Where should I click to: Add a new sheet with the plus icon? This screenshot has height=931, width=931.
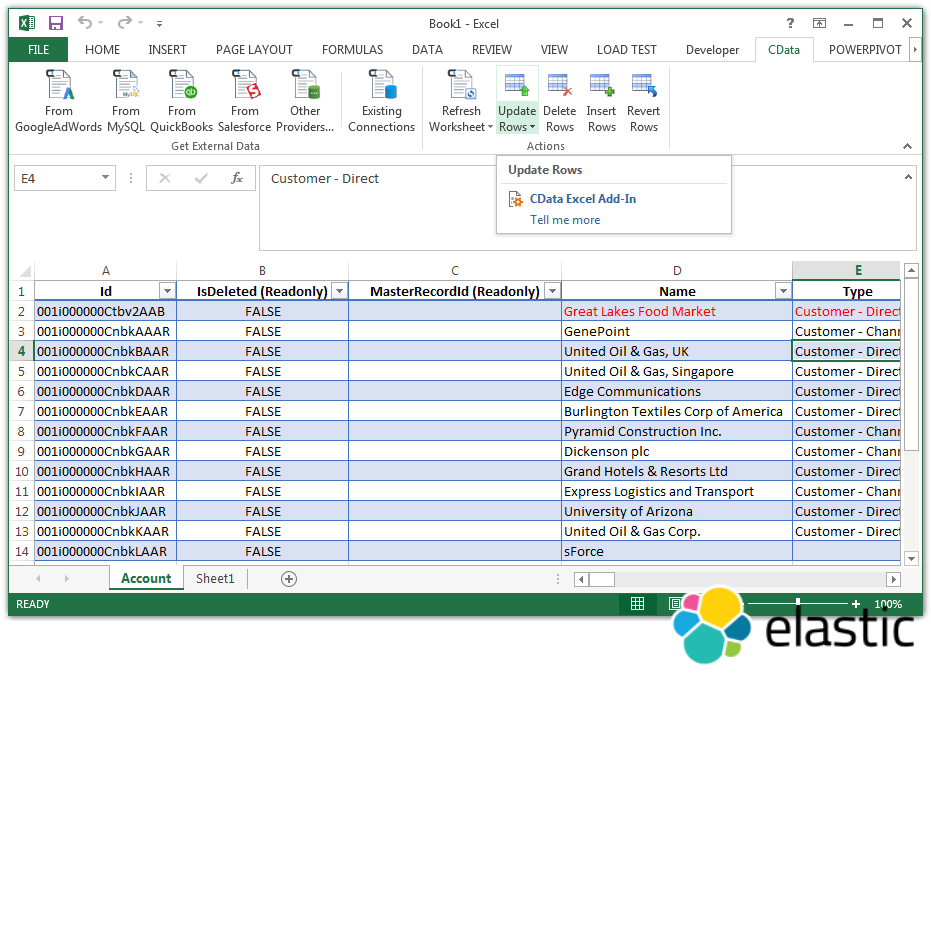289,579
